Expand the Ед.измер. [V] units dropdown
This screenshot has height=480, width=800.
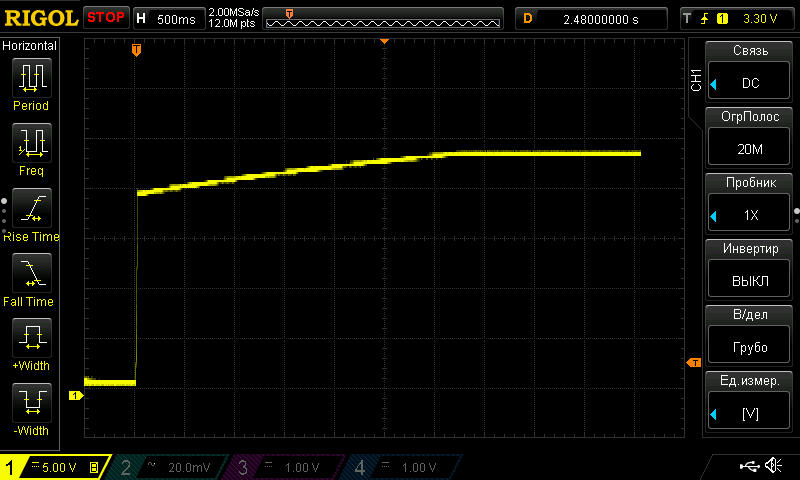750,401
